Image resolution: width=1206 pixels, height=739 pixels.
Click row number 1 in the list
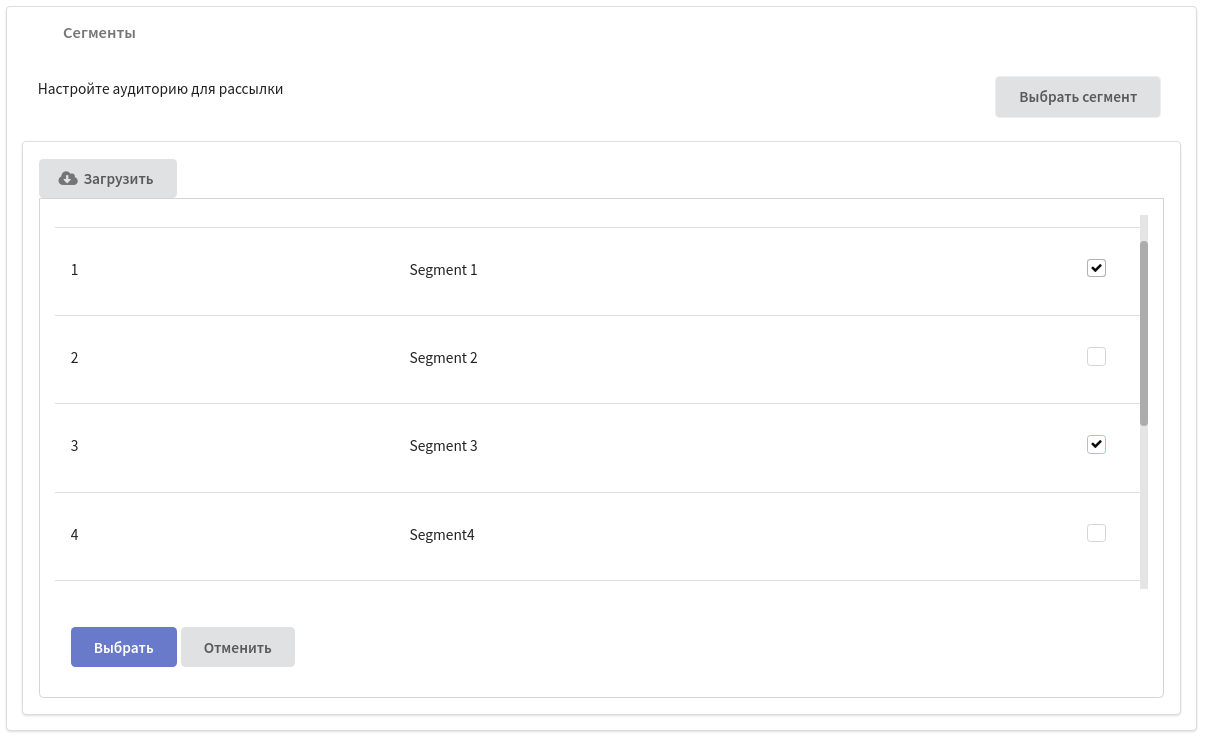tap(75, 270)
